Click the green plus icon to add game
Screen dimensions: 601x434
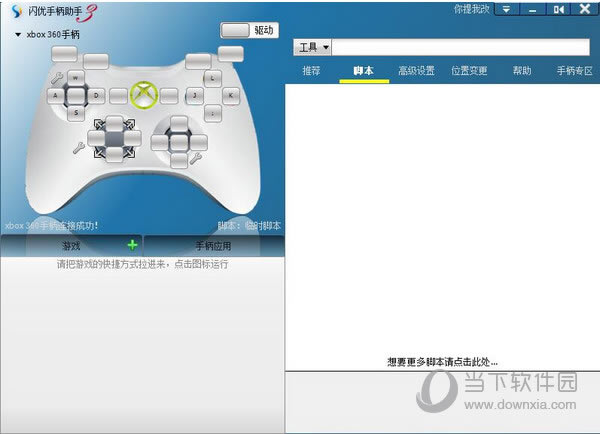[132, 245]
